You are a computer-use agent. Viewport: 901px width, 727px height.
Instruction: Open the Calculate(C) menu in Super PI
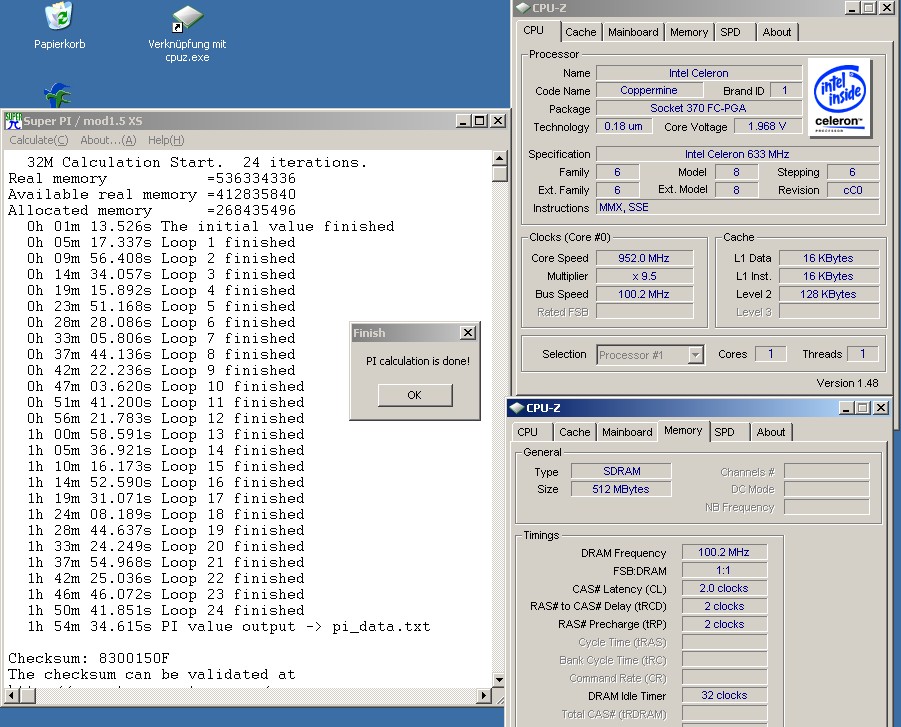click(x=38, y=140)
